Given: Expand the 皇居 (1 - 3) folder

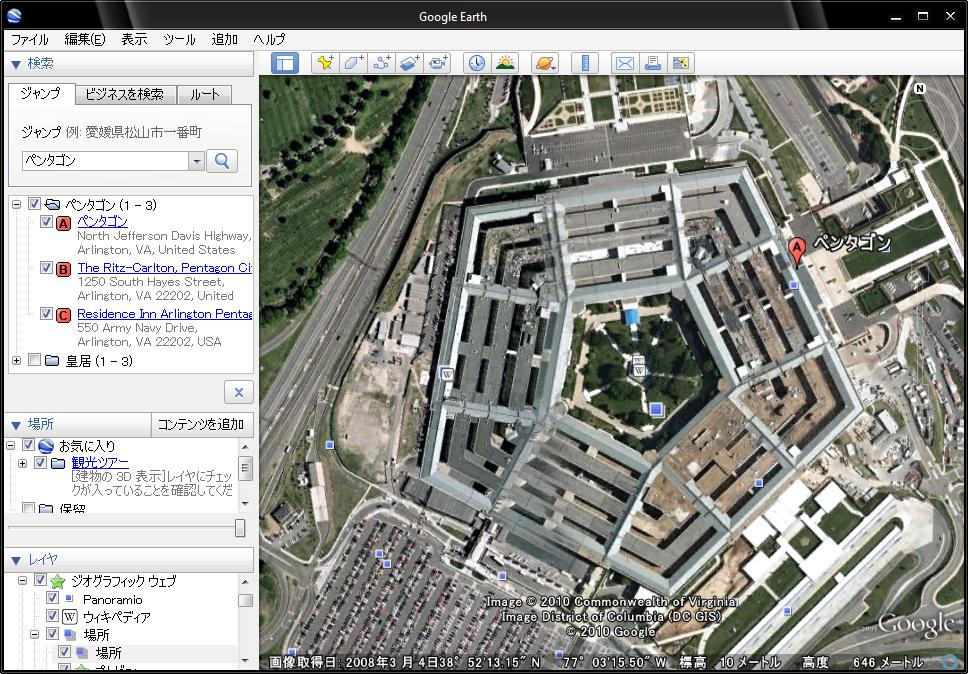Looking at the screenshot, I should [x=17, y=360].
